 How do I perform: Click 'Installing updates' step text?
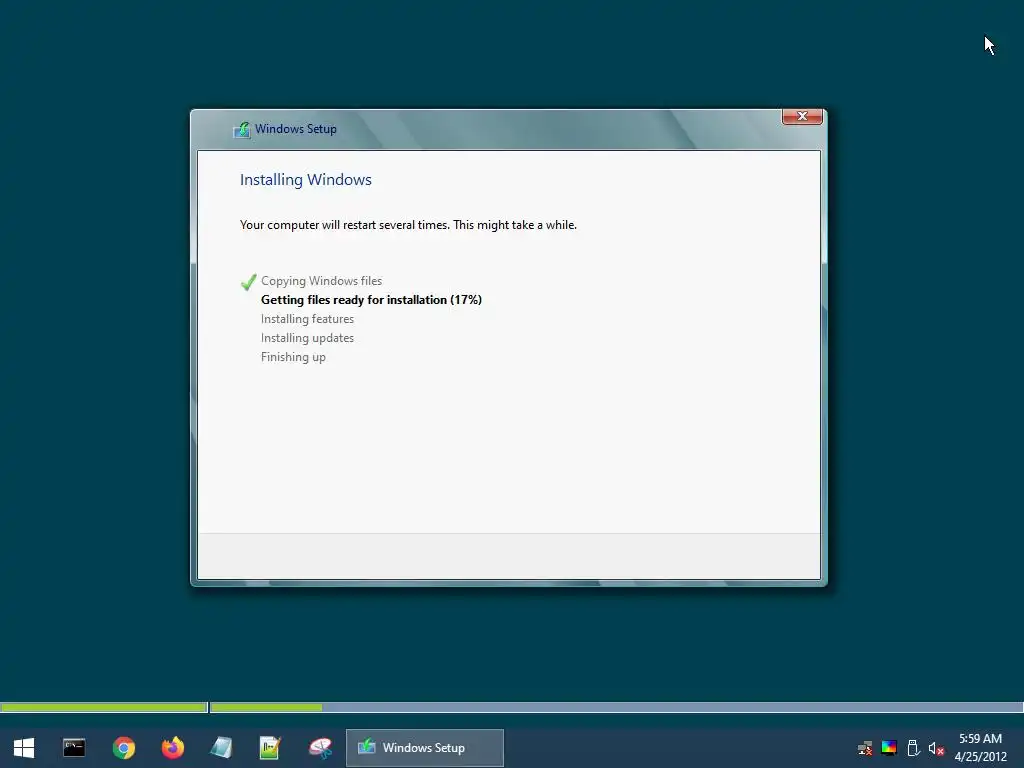click(x=308, y=338)
